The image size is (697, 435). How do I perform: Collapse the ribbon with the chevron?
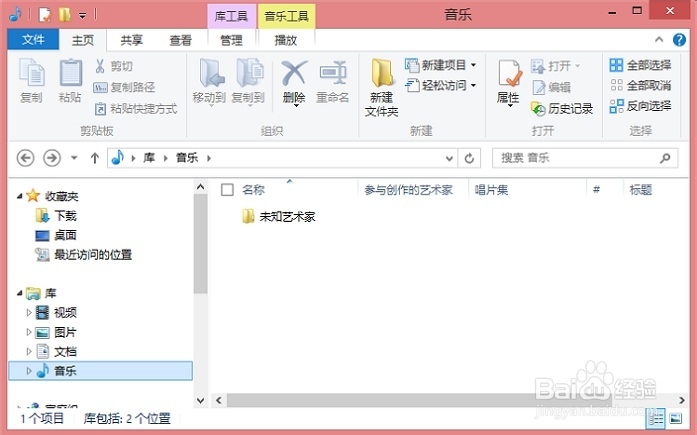659,40
